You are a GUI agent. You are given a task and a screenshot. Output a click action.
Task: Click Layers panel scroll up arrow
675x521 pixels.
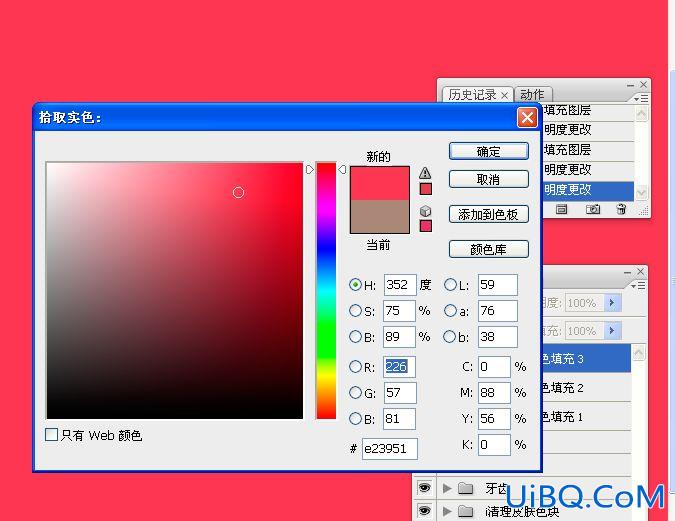pyautogui.click(x=638, y=353)
